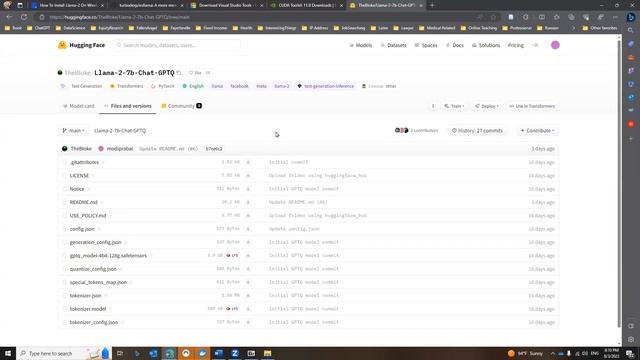This screenshot has height=360, width=640.
Task: Open the sidebar search icon
Action: click(x=631, y=31)
